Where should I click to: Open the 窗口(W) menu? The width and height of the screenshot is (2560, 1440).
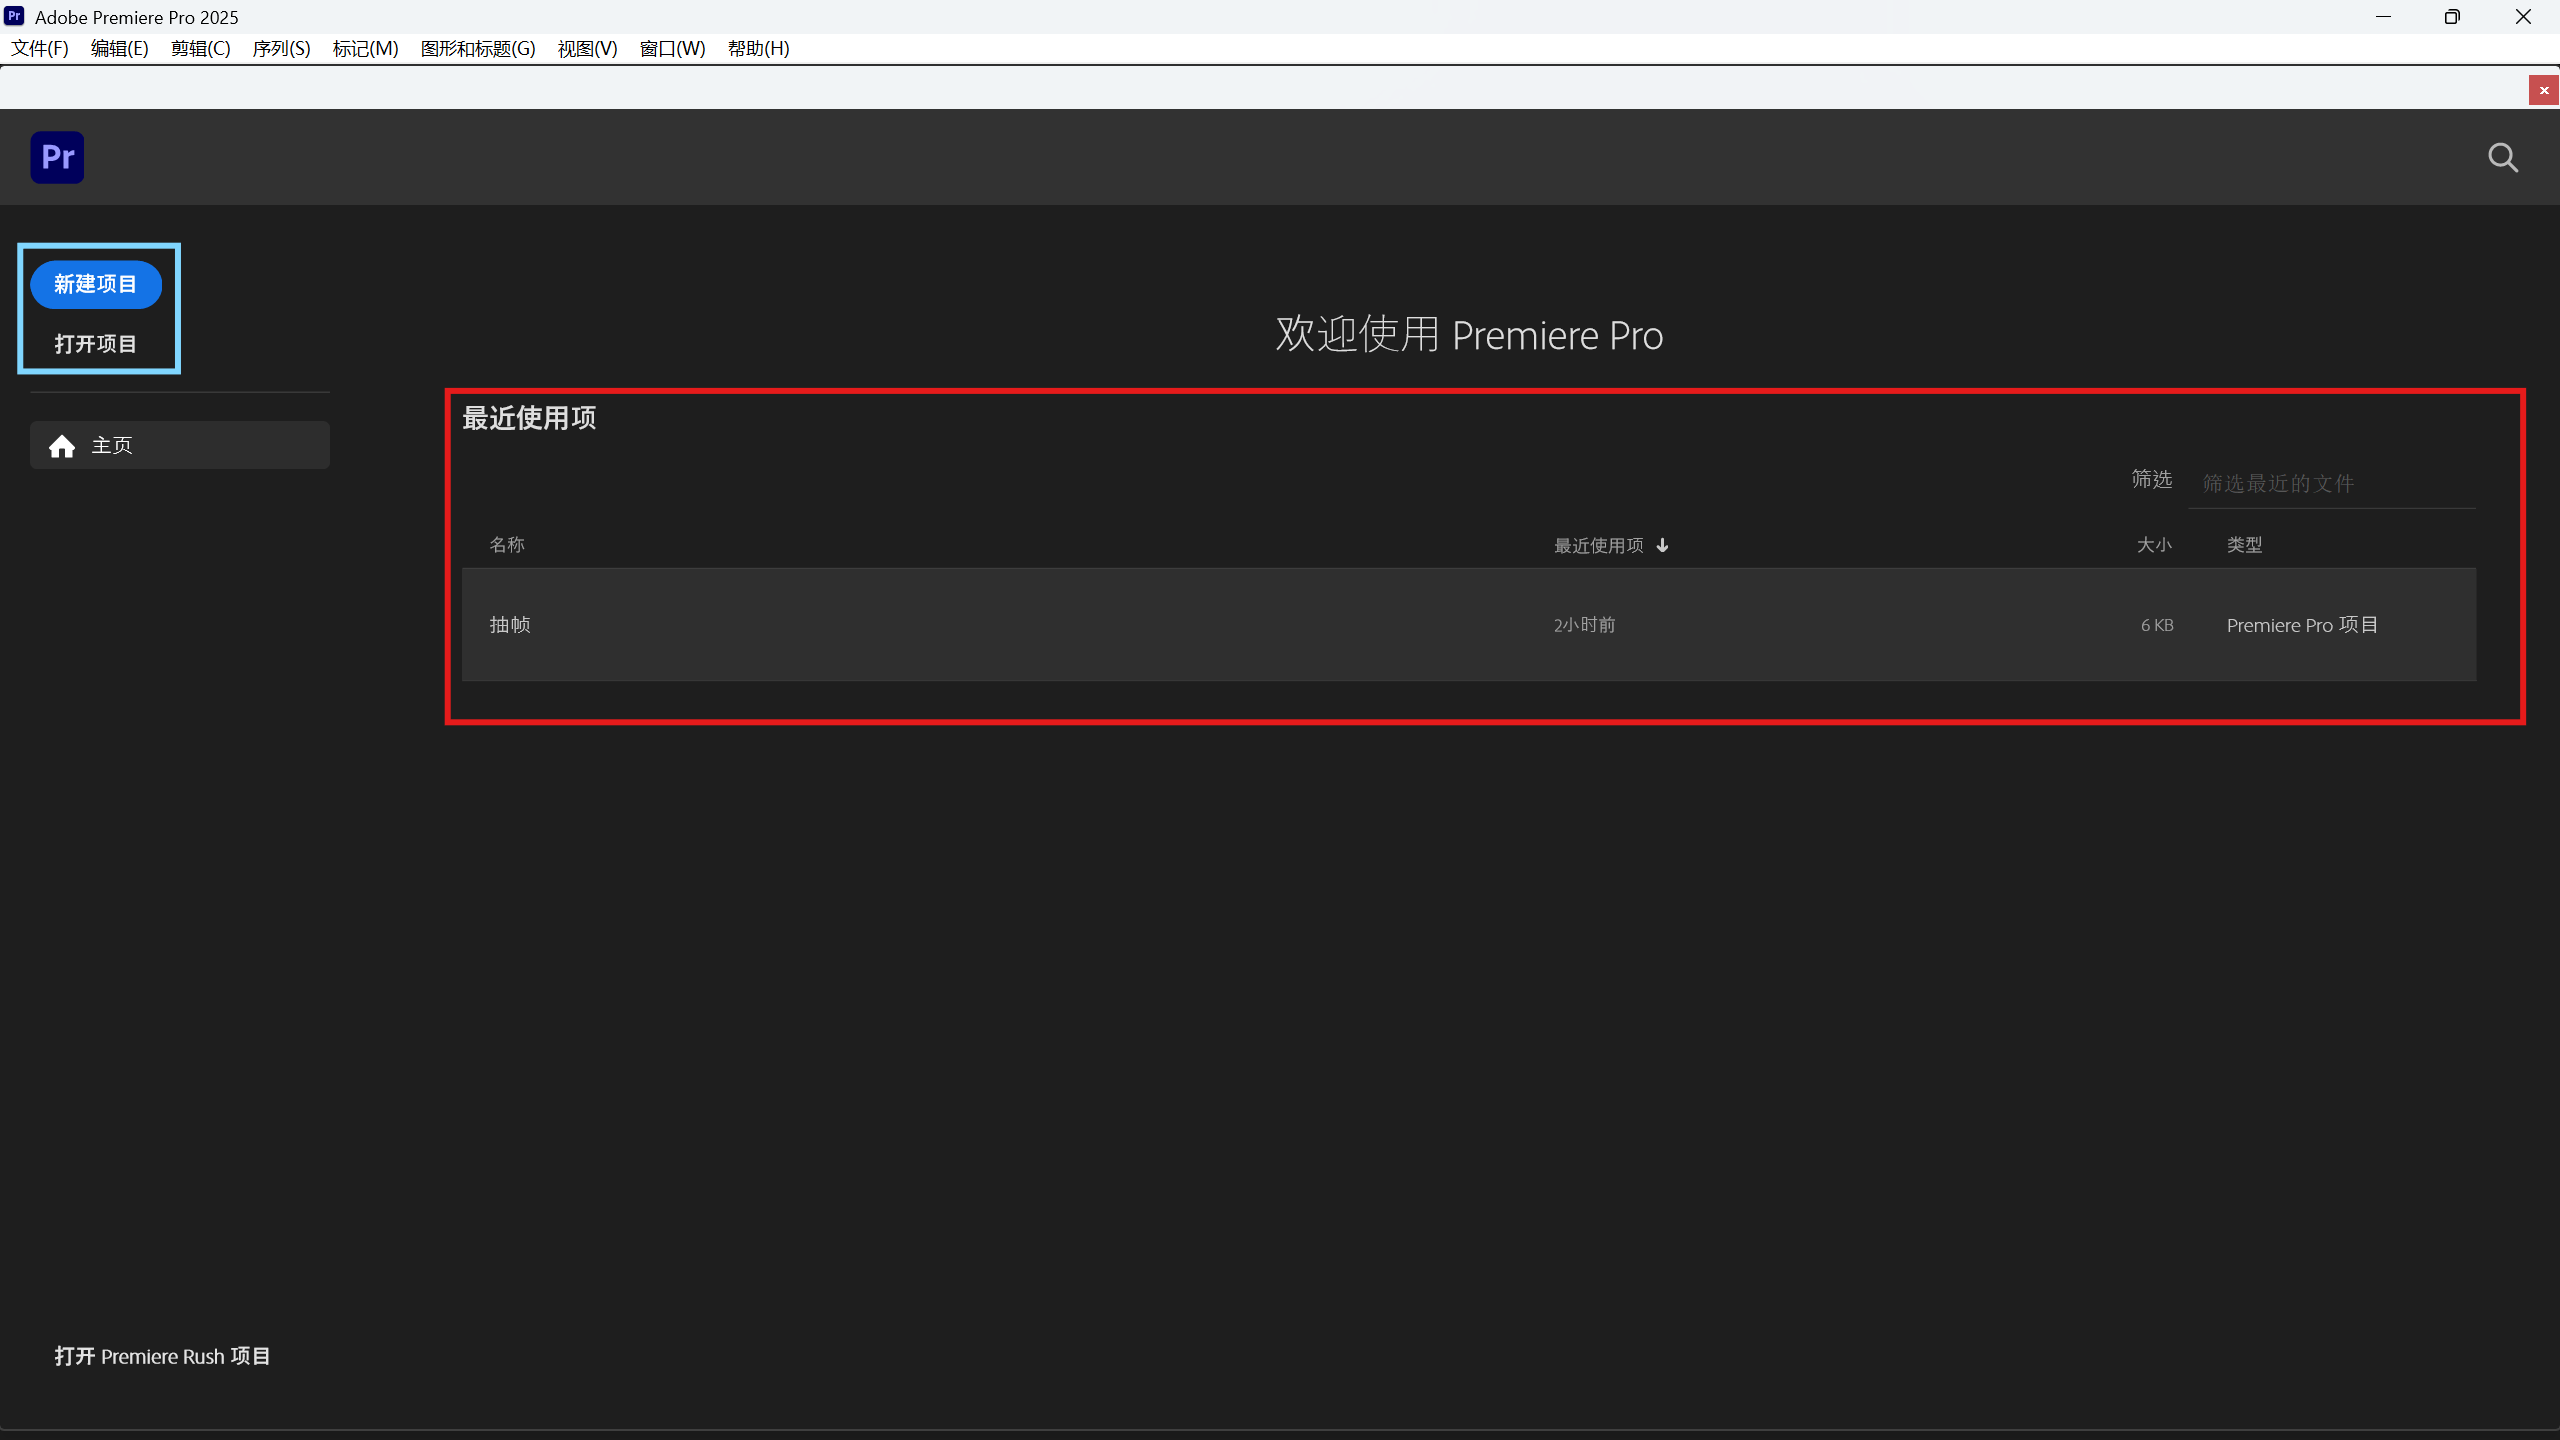(672, 48)
